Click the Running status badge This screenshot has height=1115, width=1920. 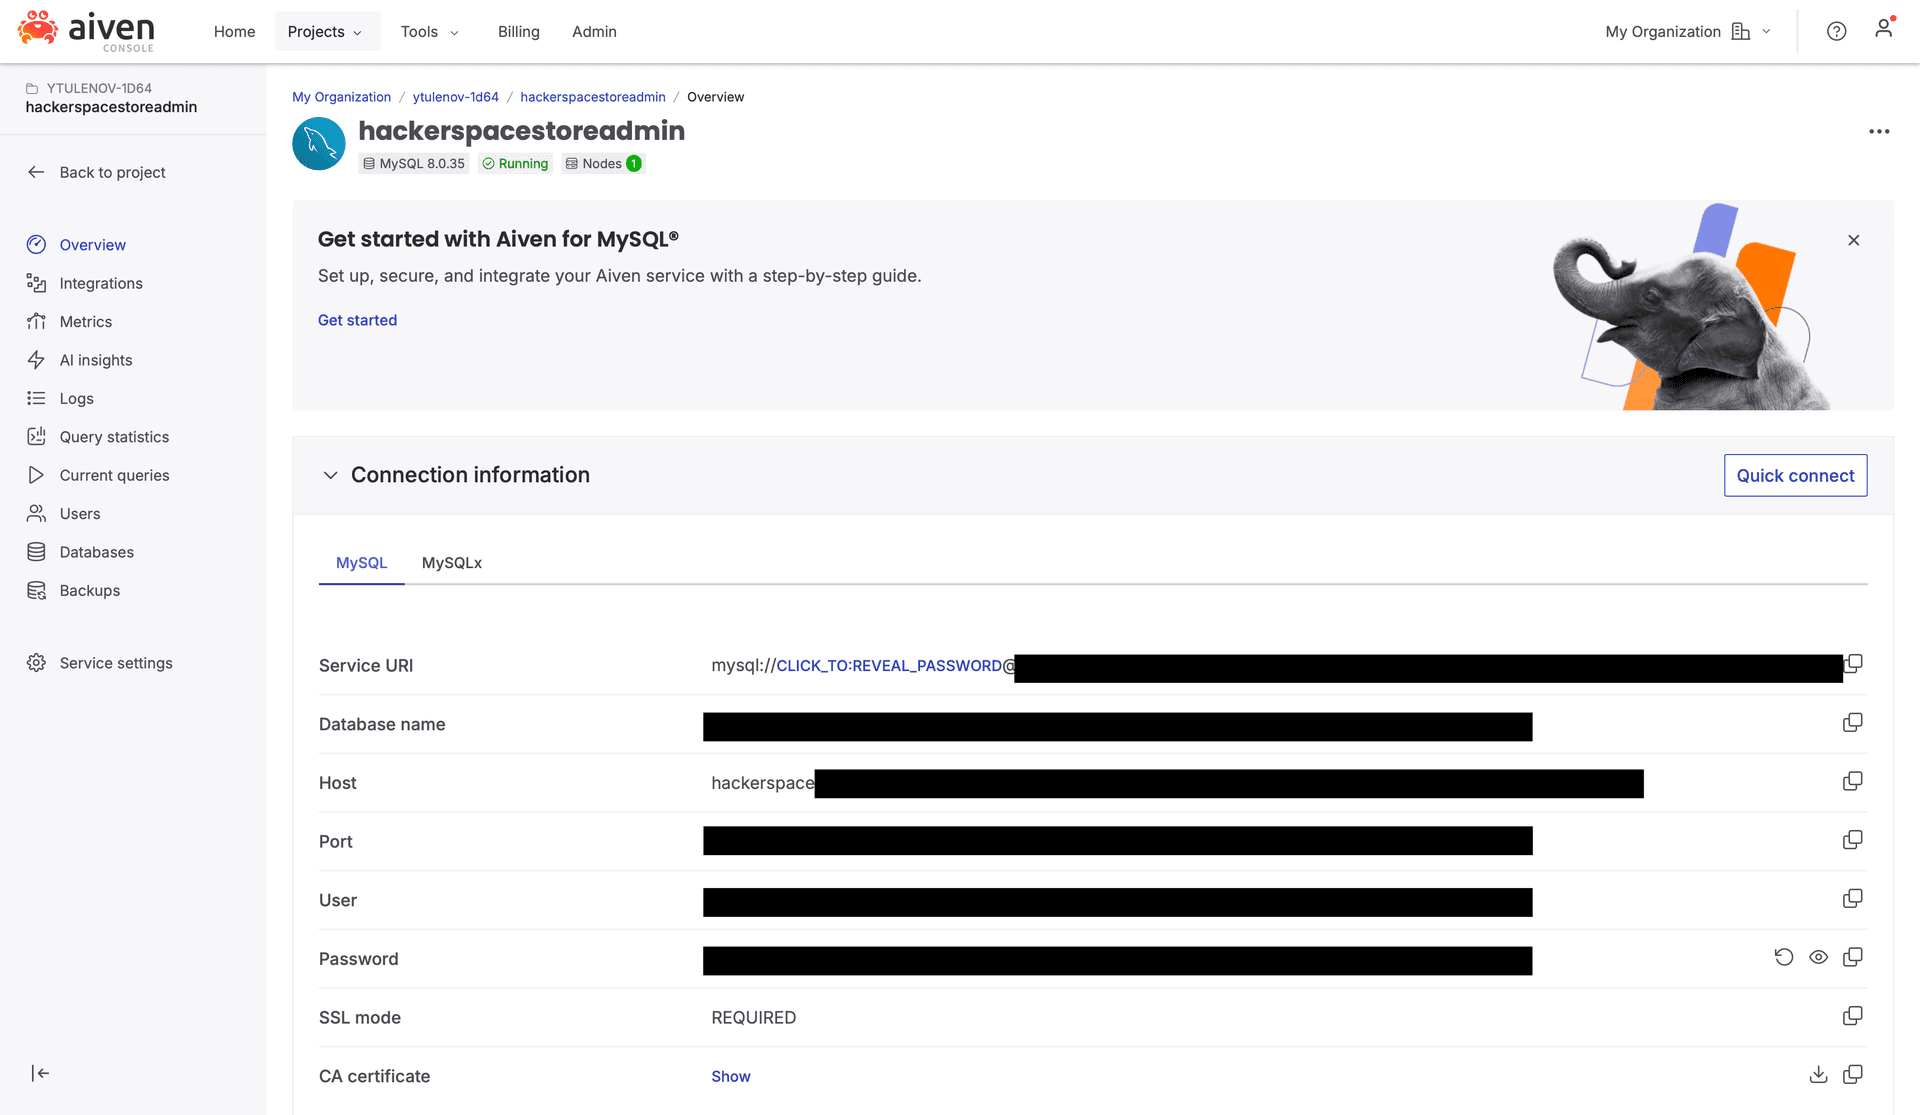click(515, 164)
